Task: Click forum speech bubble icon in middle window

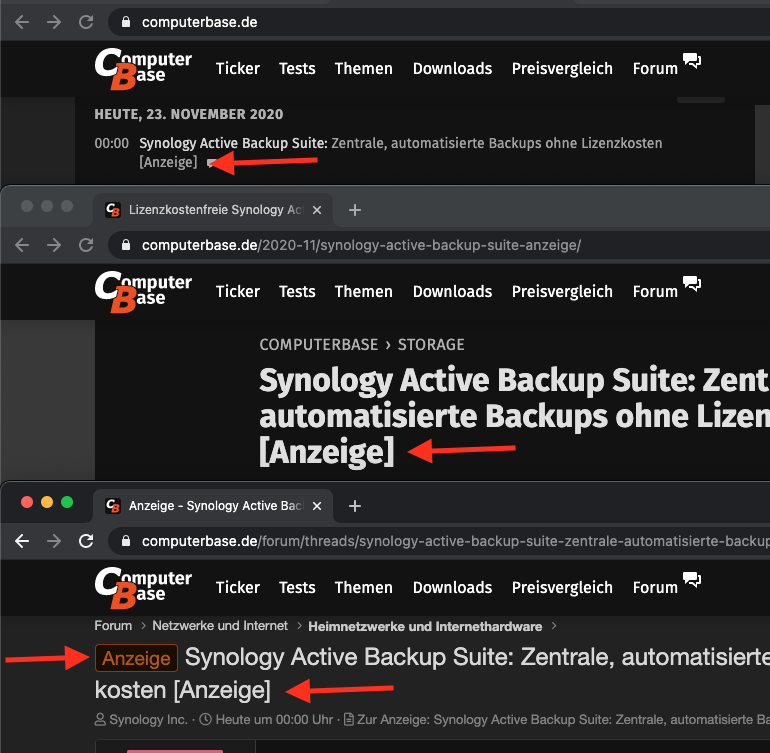Action: click(x=692, y=284)
